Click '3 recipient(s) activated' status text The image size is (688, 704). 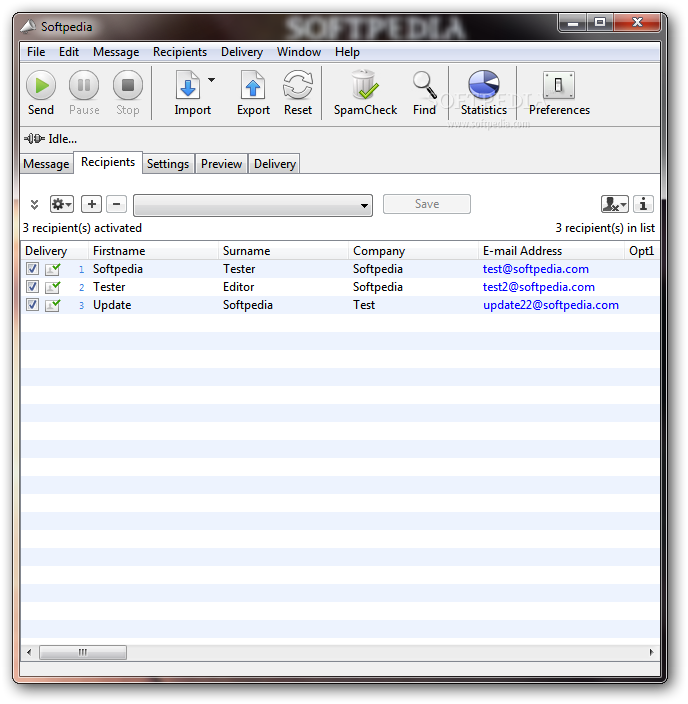click(82, 228)
